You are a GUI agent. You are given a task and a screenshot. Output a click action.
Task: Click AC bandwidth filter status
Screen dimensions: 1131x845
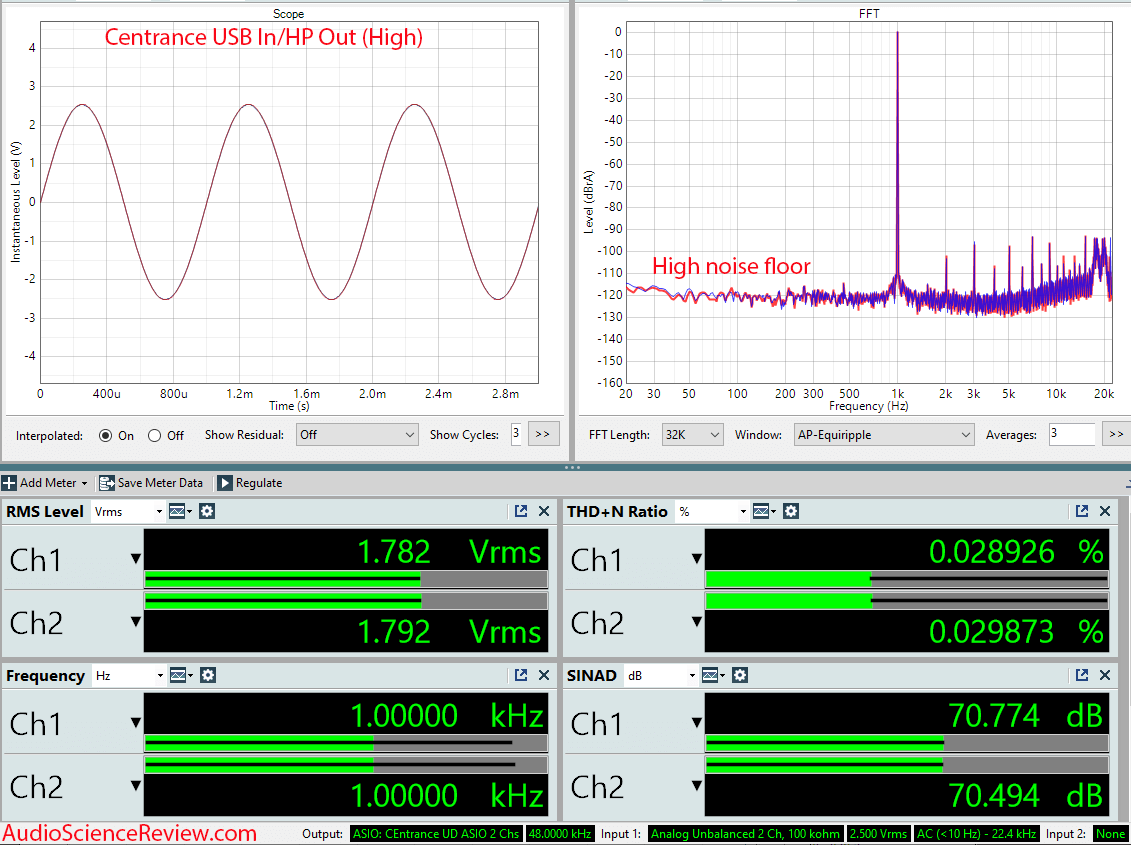click(976, 833)
